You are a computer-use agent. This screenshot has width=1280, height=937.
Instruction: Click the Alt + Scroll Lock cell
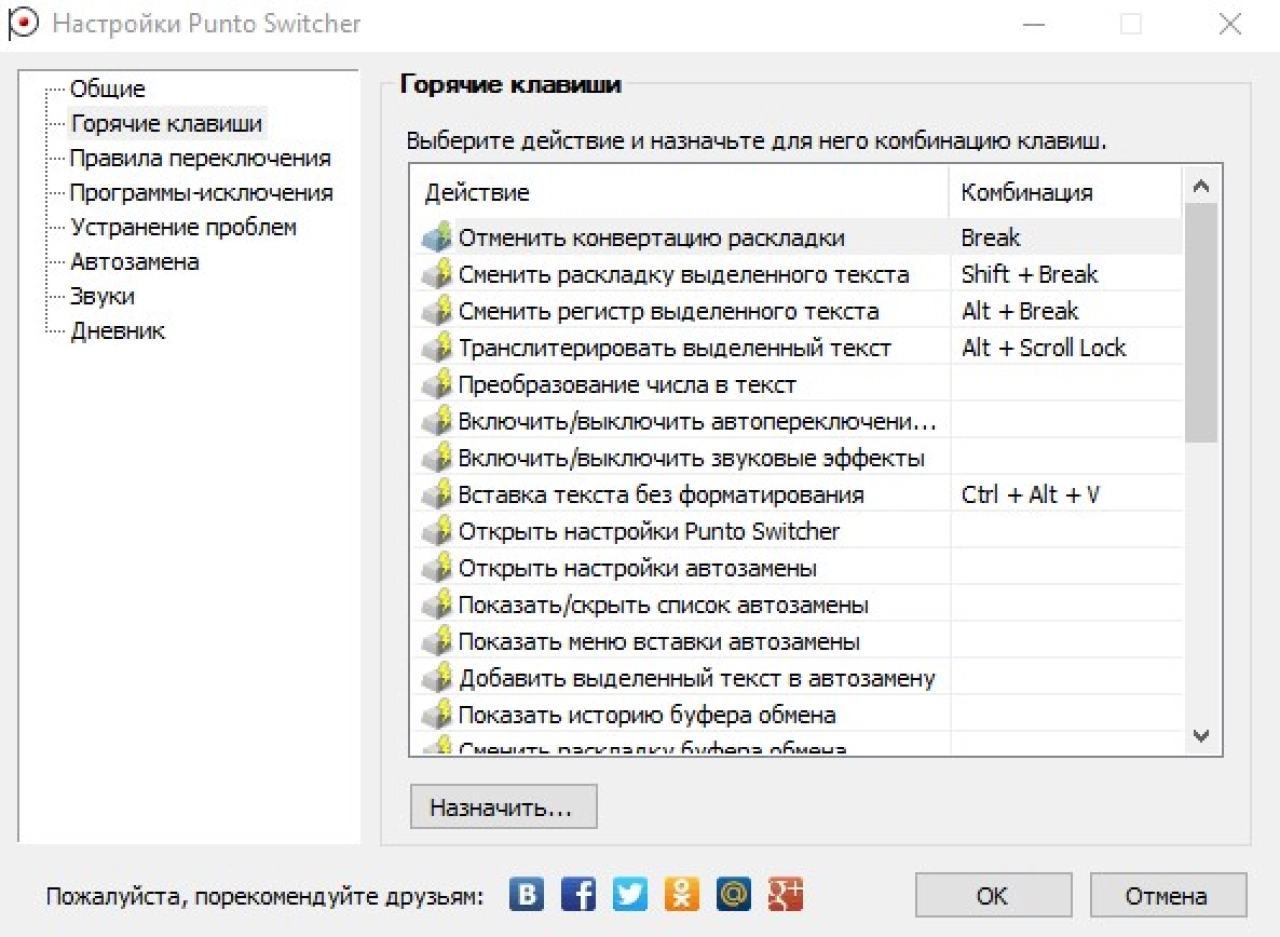1065,348
